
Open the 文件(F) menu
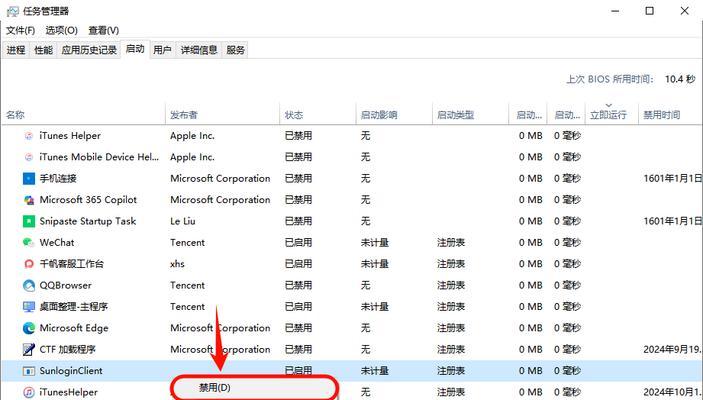[x=21, y=30]
